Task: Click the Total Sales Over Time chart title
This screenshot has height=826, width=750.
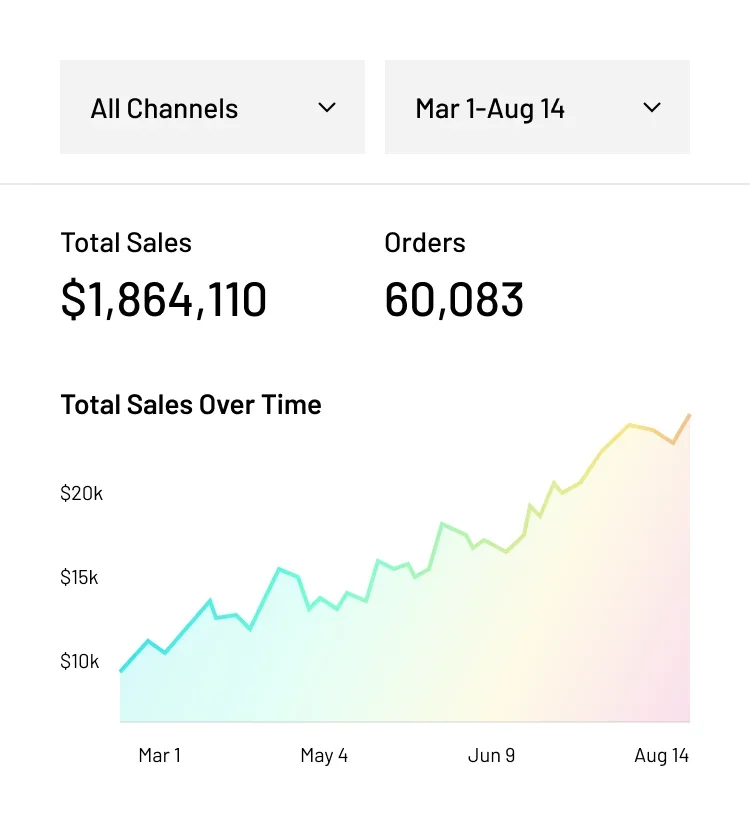Action: click(x=191, y=405)
